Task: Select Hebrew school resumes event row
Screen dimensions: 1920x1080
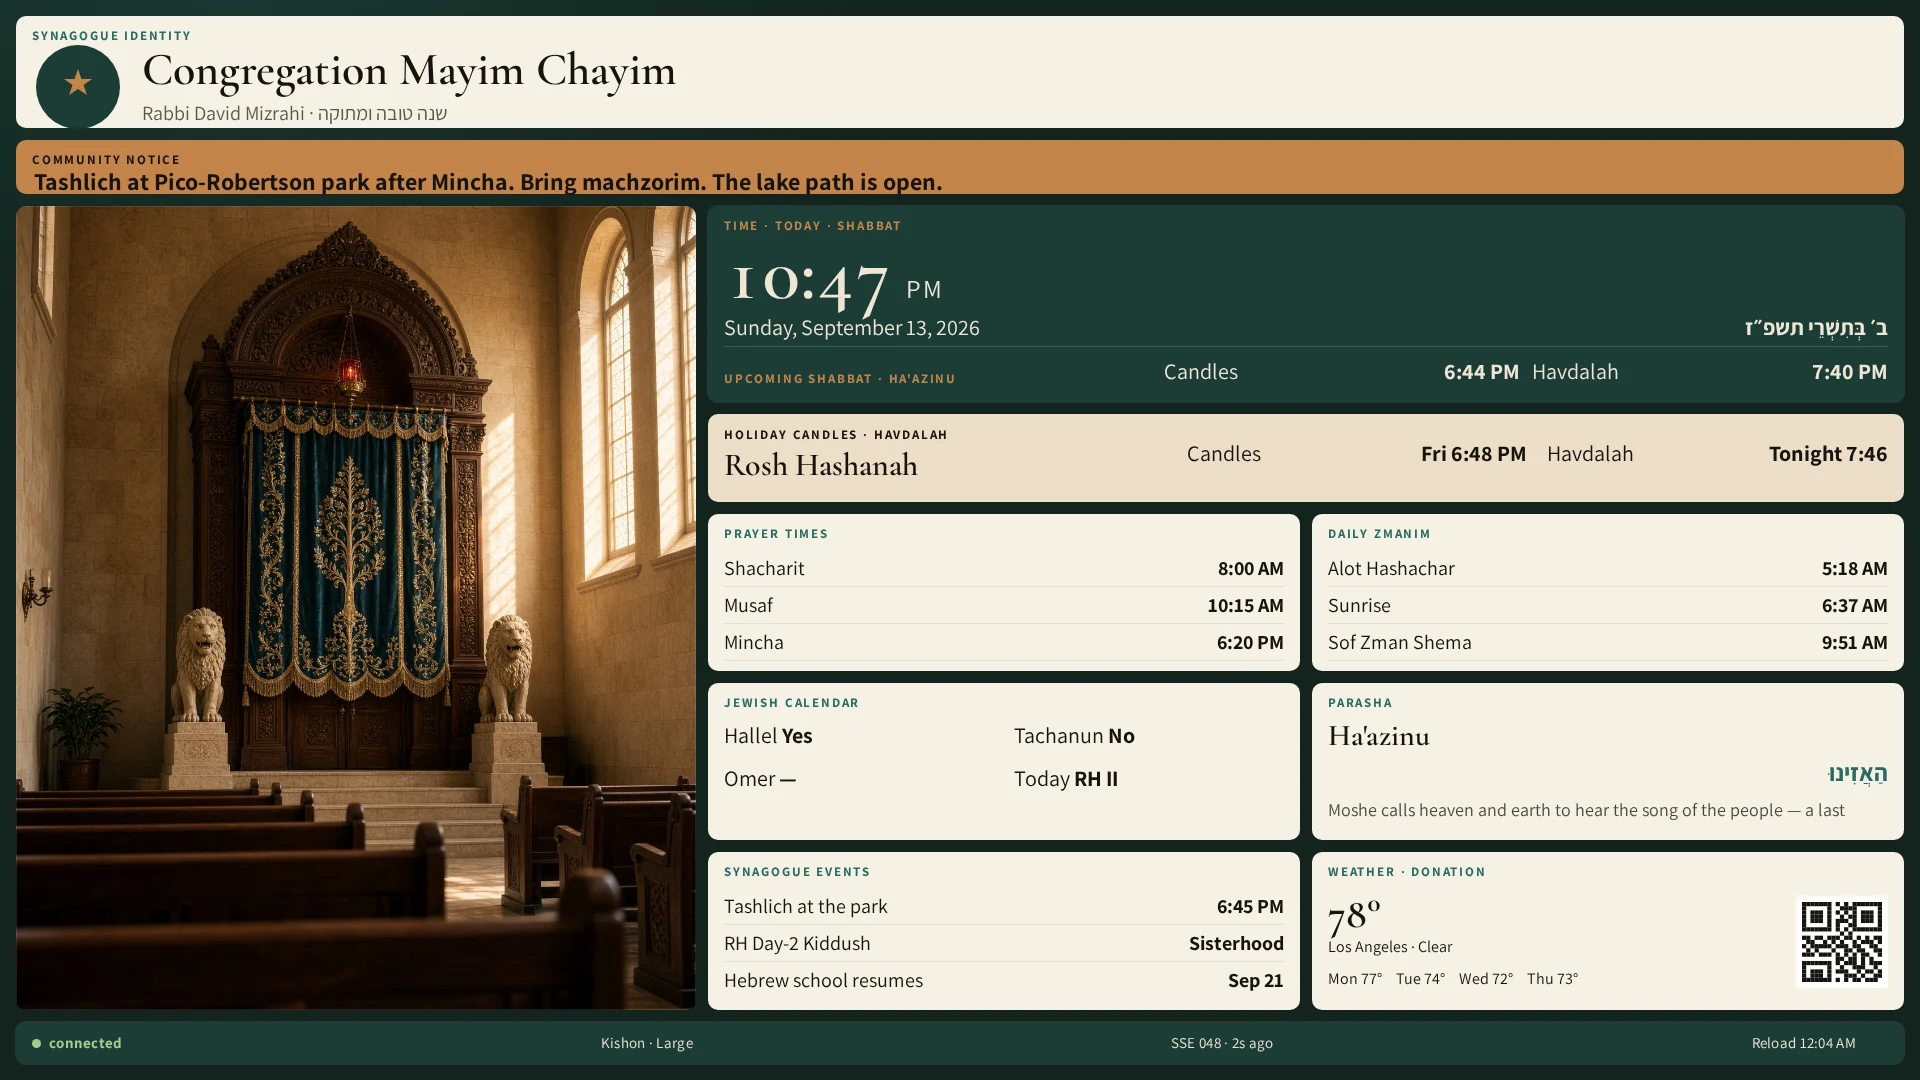Action: [1004, 980]
